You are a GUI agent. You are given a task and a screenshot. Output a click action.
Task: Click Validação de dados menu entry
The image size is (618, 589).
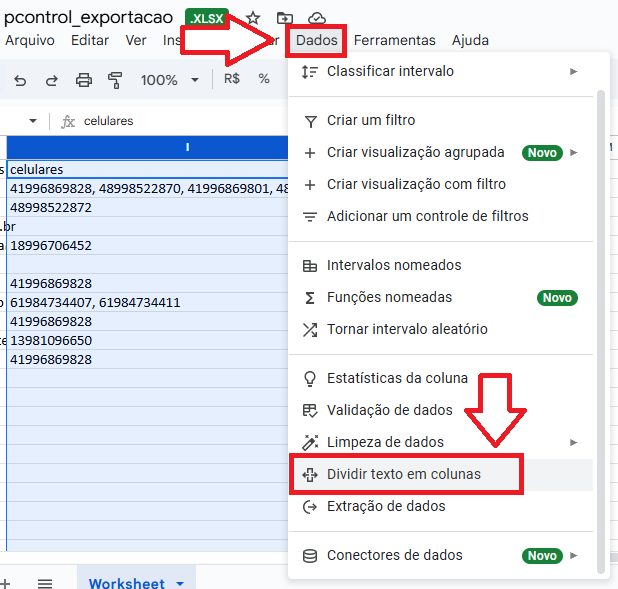389,410
